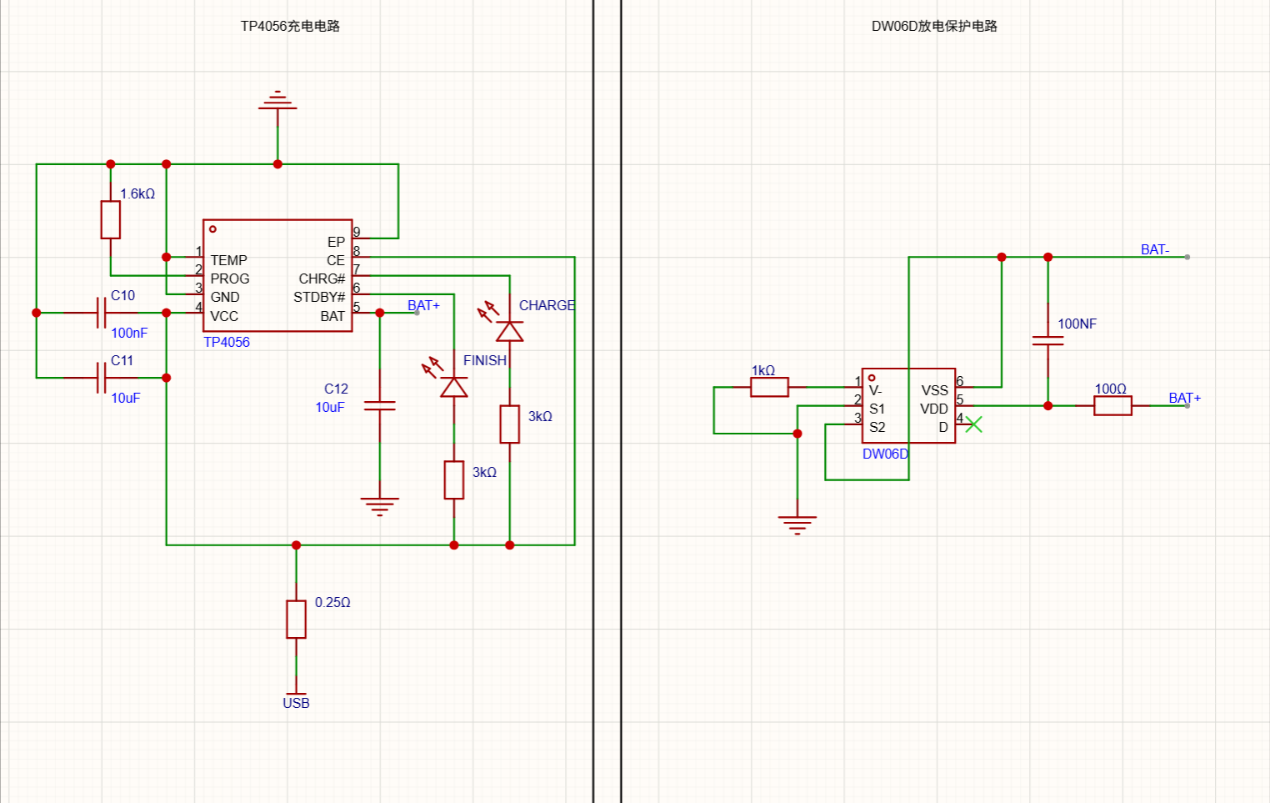The image size is (1270, 803).
Task: Click the CHRG# pin label
Action: (322, 279)
